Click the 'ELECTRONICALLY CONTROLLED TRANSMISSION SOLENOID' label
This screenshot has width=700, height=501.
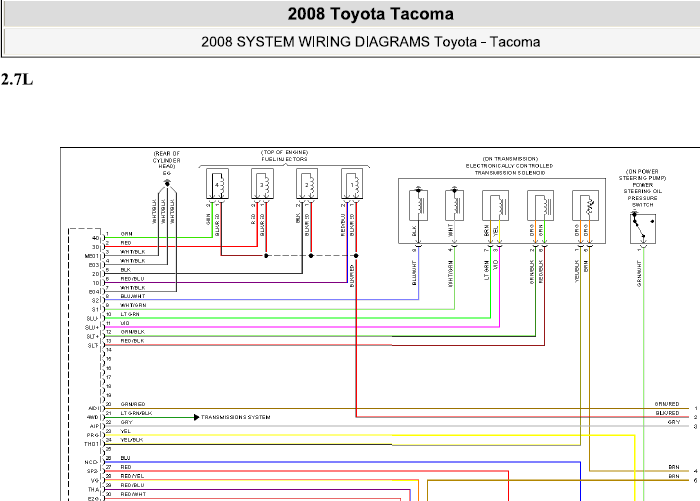(509, 169)
